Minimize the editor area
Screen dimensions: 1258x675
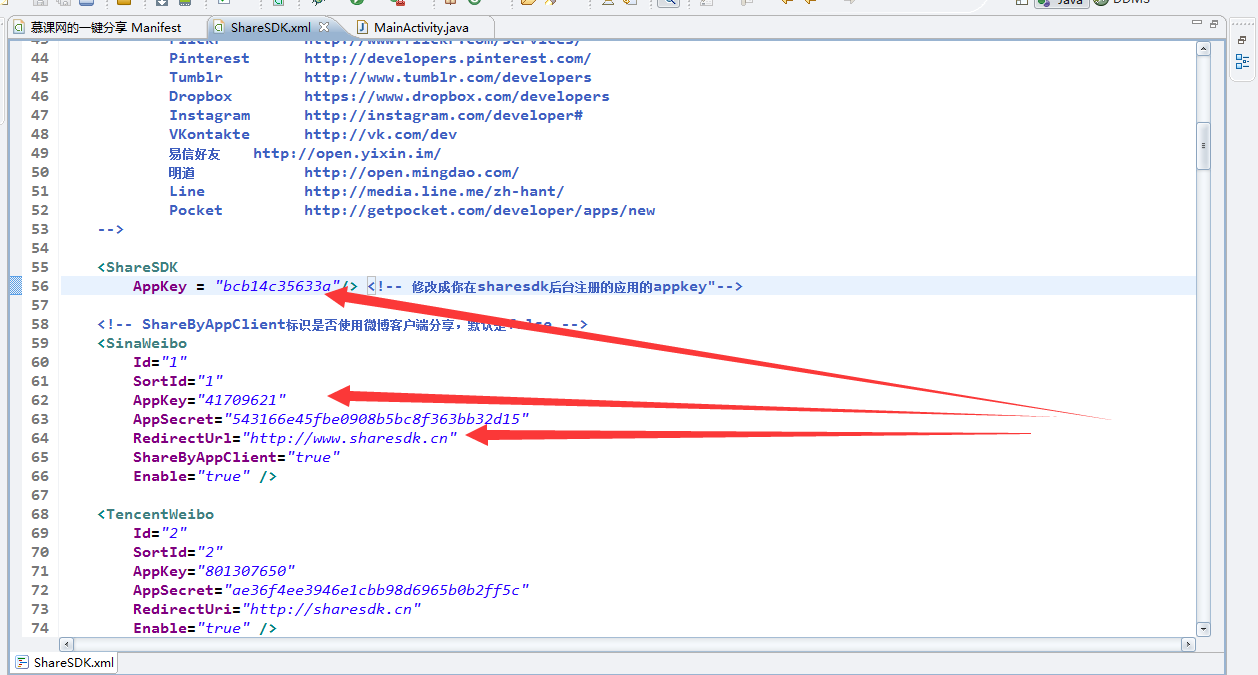click(x=1195, y=24)
